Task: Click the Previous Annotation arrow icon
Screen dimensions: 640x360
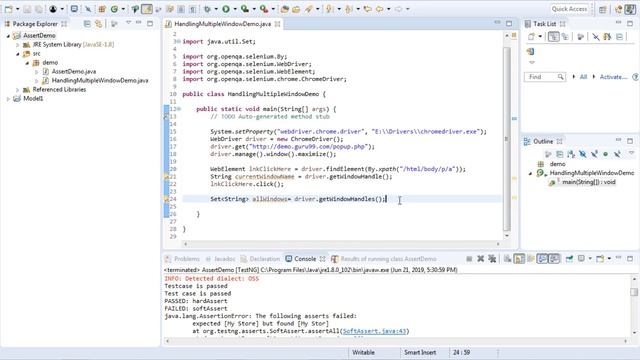Action: point(349,9)
